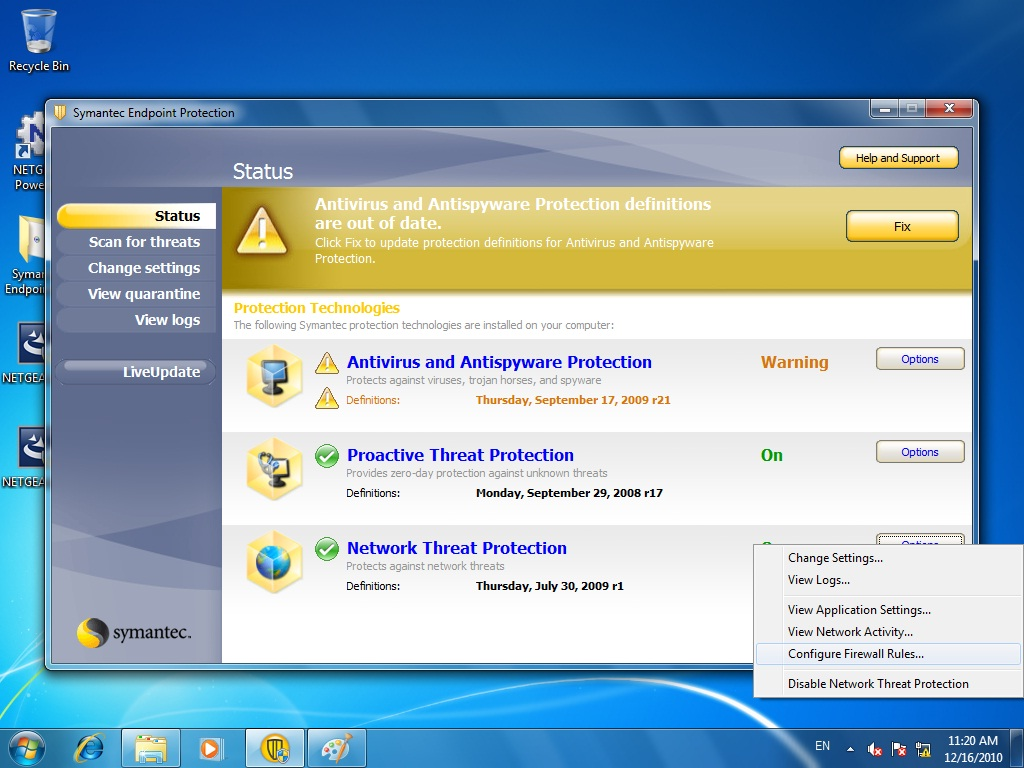Select Symantec Endpoint Protection taskbar button

pyautogui.click(x=275, y=748)
